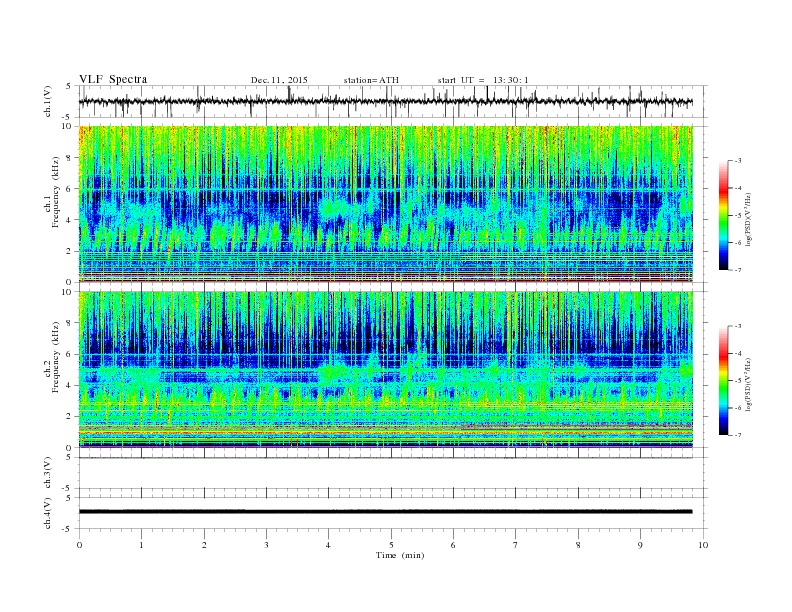Image resolution: width=792 pixels, height=612 pixels.
Task: Click the 'VLF Spectra' title text
Action: (113, 79)
